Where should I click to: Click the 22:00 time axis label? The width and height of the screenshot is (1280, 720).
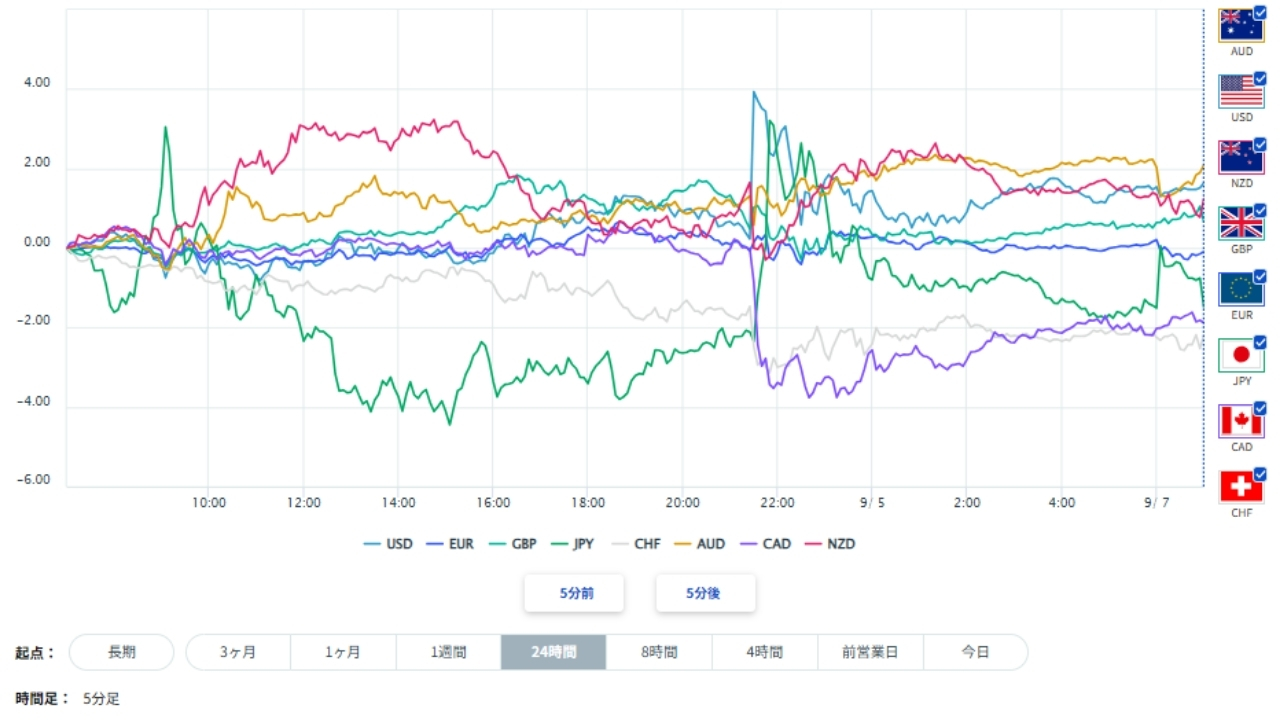[777, 502]
